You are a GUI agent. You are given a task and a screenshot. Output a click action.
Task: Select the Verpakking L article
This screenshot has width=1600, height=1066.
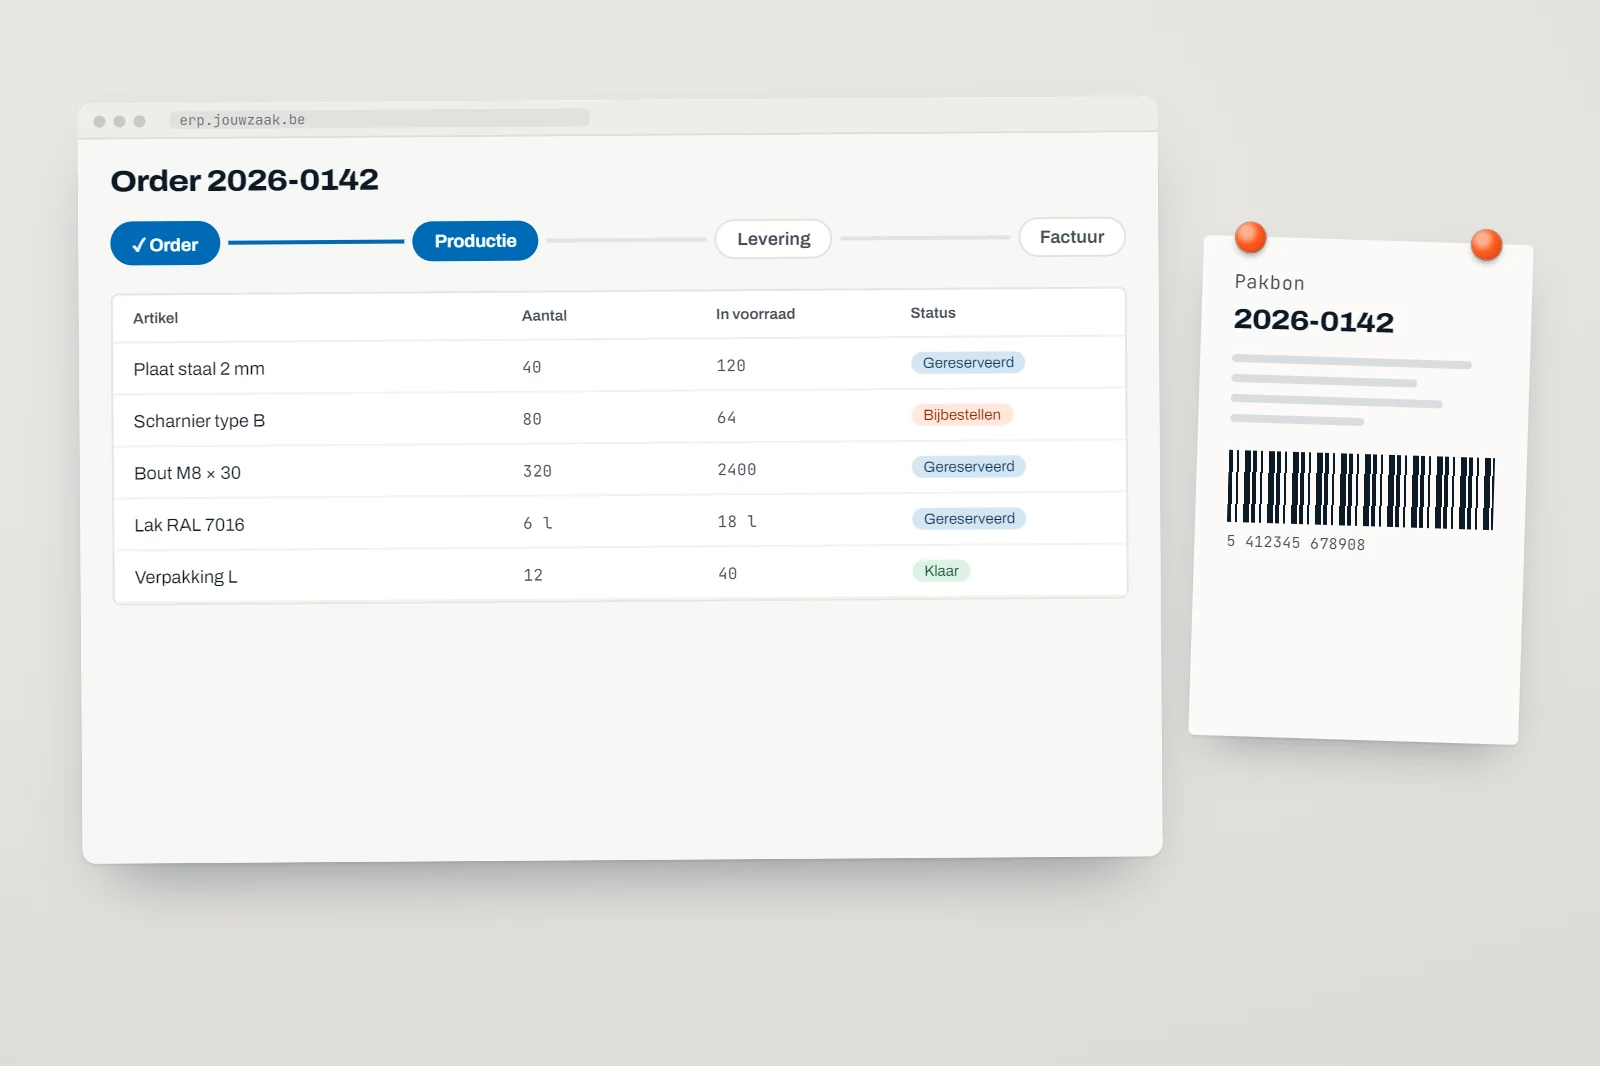tap(186, 577)
